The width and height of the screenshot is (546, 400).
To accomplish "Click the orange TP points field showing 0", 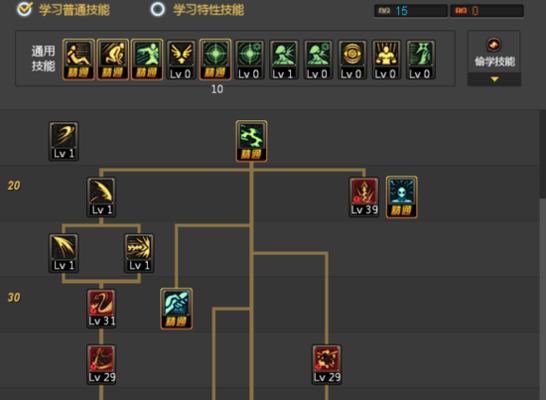I will click(487, 11).
